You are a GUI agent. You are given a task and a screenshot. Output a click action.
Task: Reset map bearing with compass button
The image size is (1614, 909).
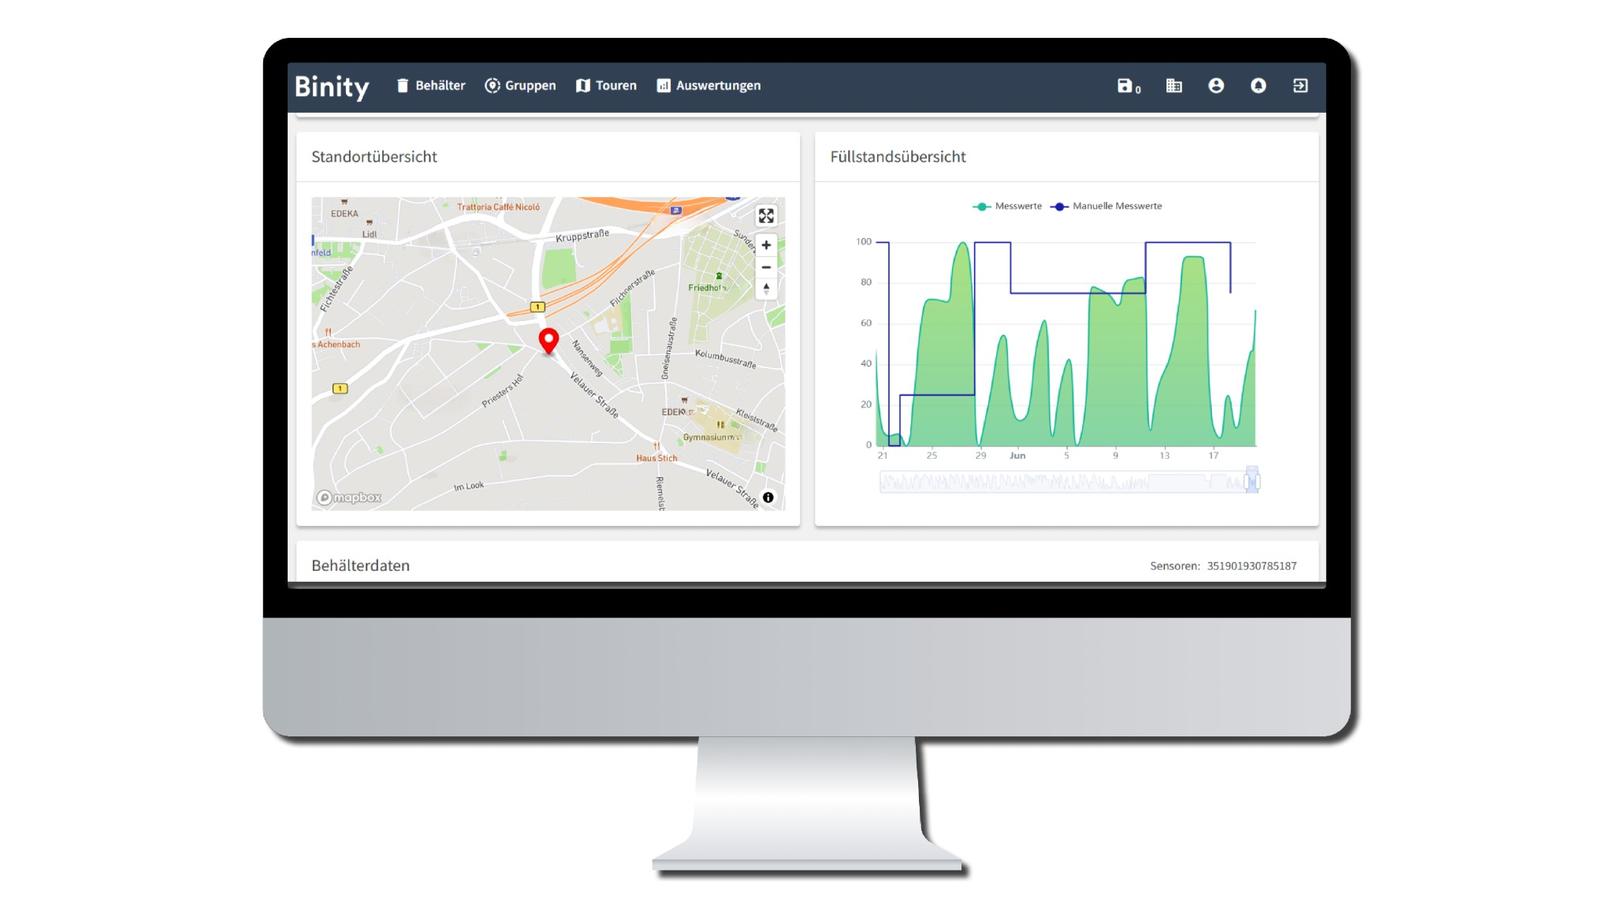[x=766, y=289]
